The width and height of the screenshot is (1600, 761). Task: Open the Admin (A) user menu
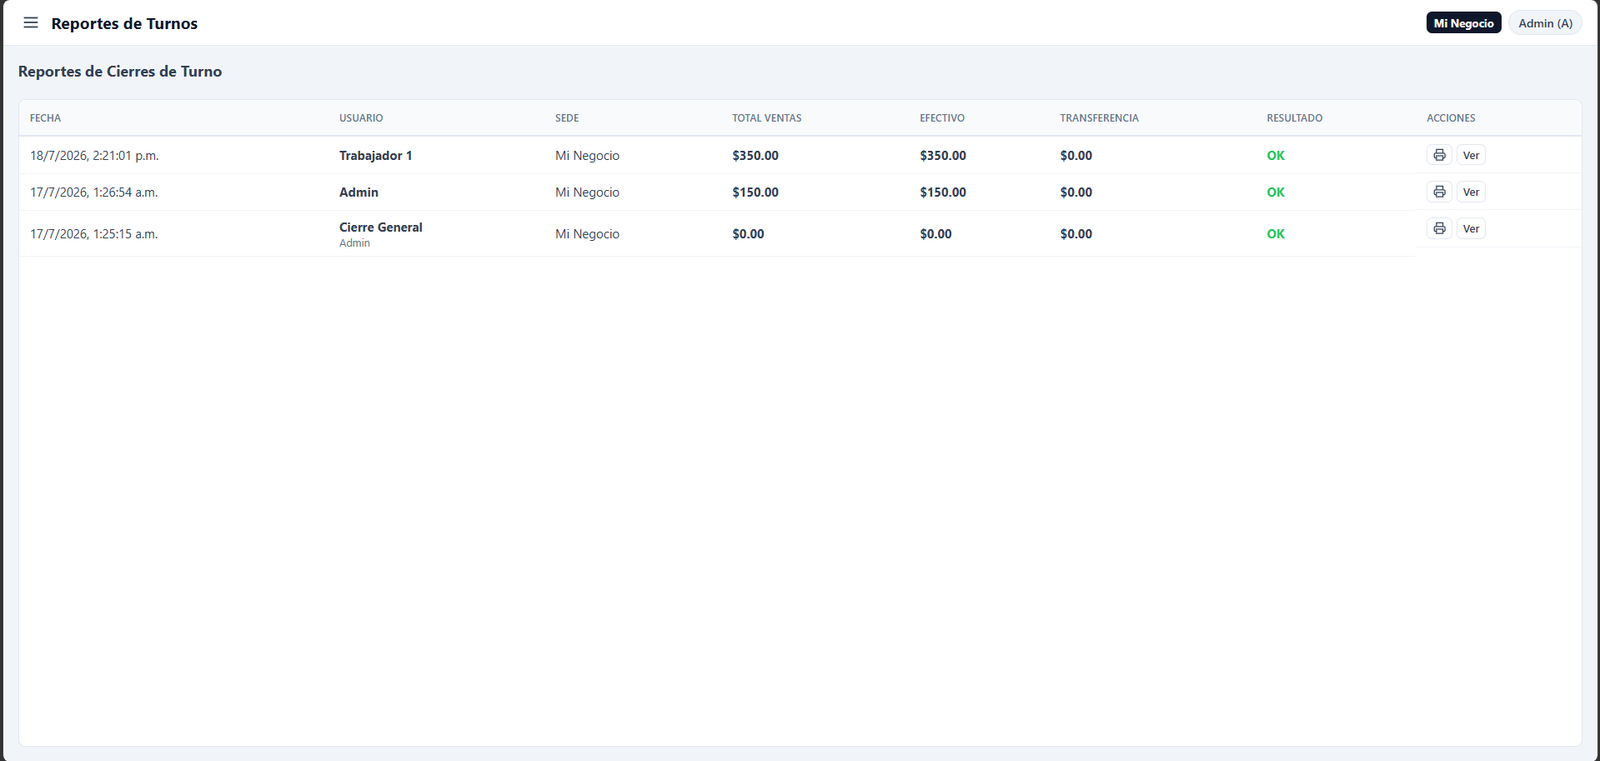point(1545,23)
